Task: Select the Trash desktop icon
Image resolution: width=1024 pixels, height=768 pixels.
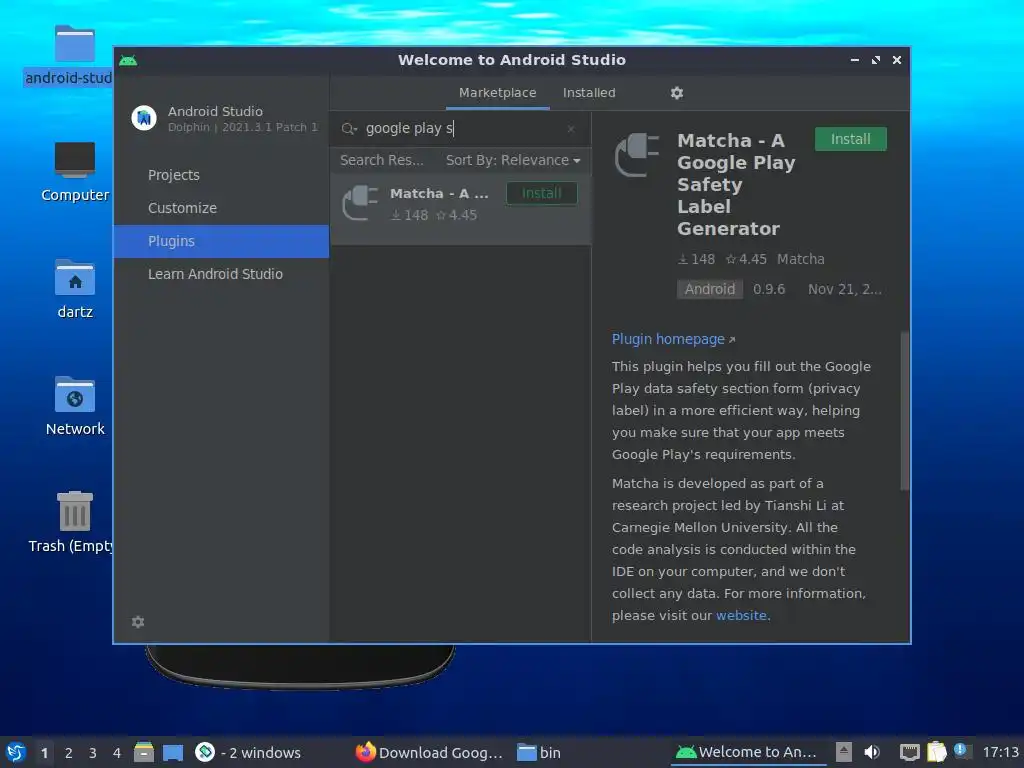Action: 74,511
